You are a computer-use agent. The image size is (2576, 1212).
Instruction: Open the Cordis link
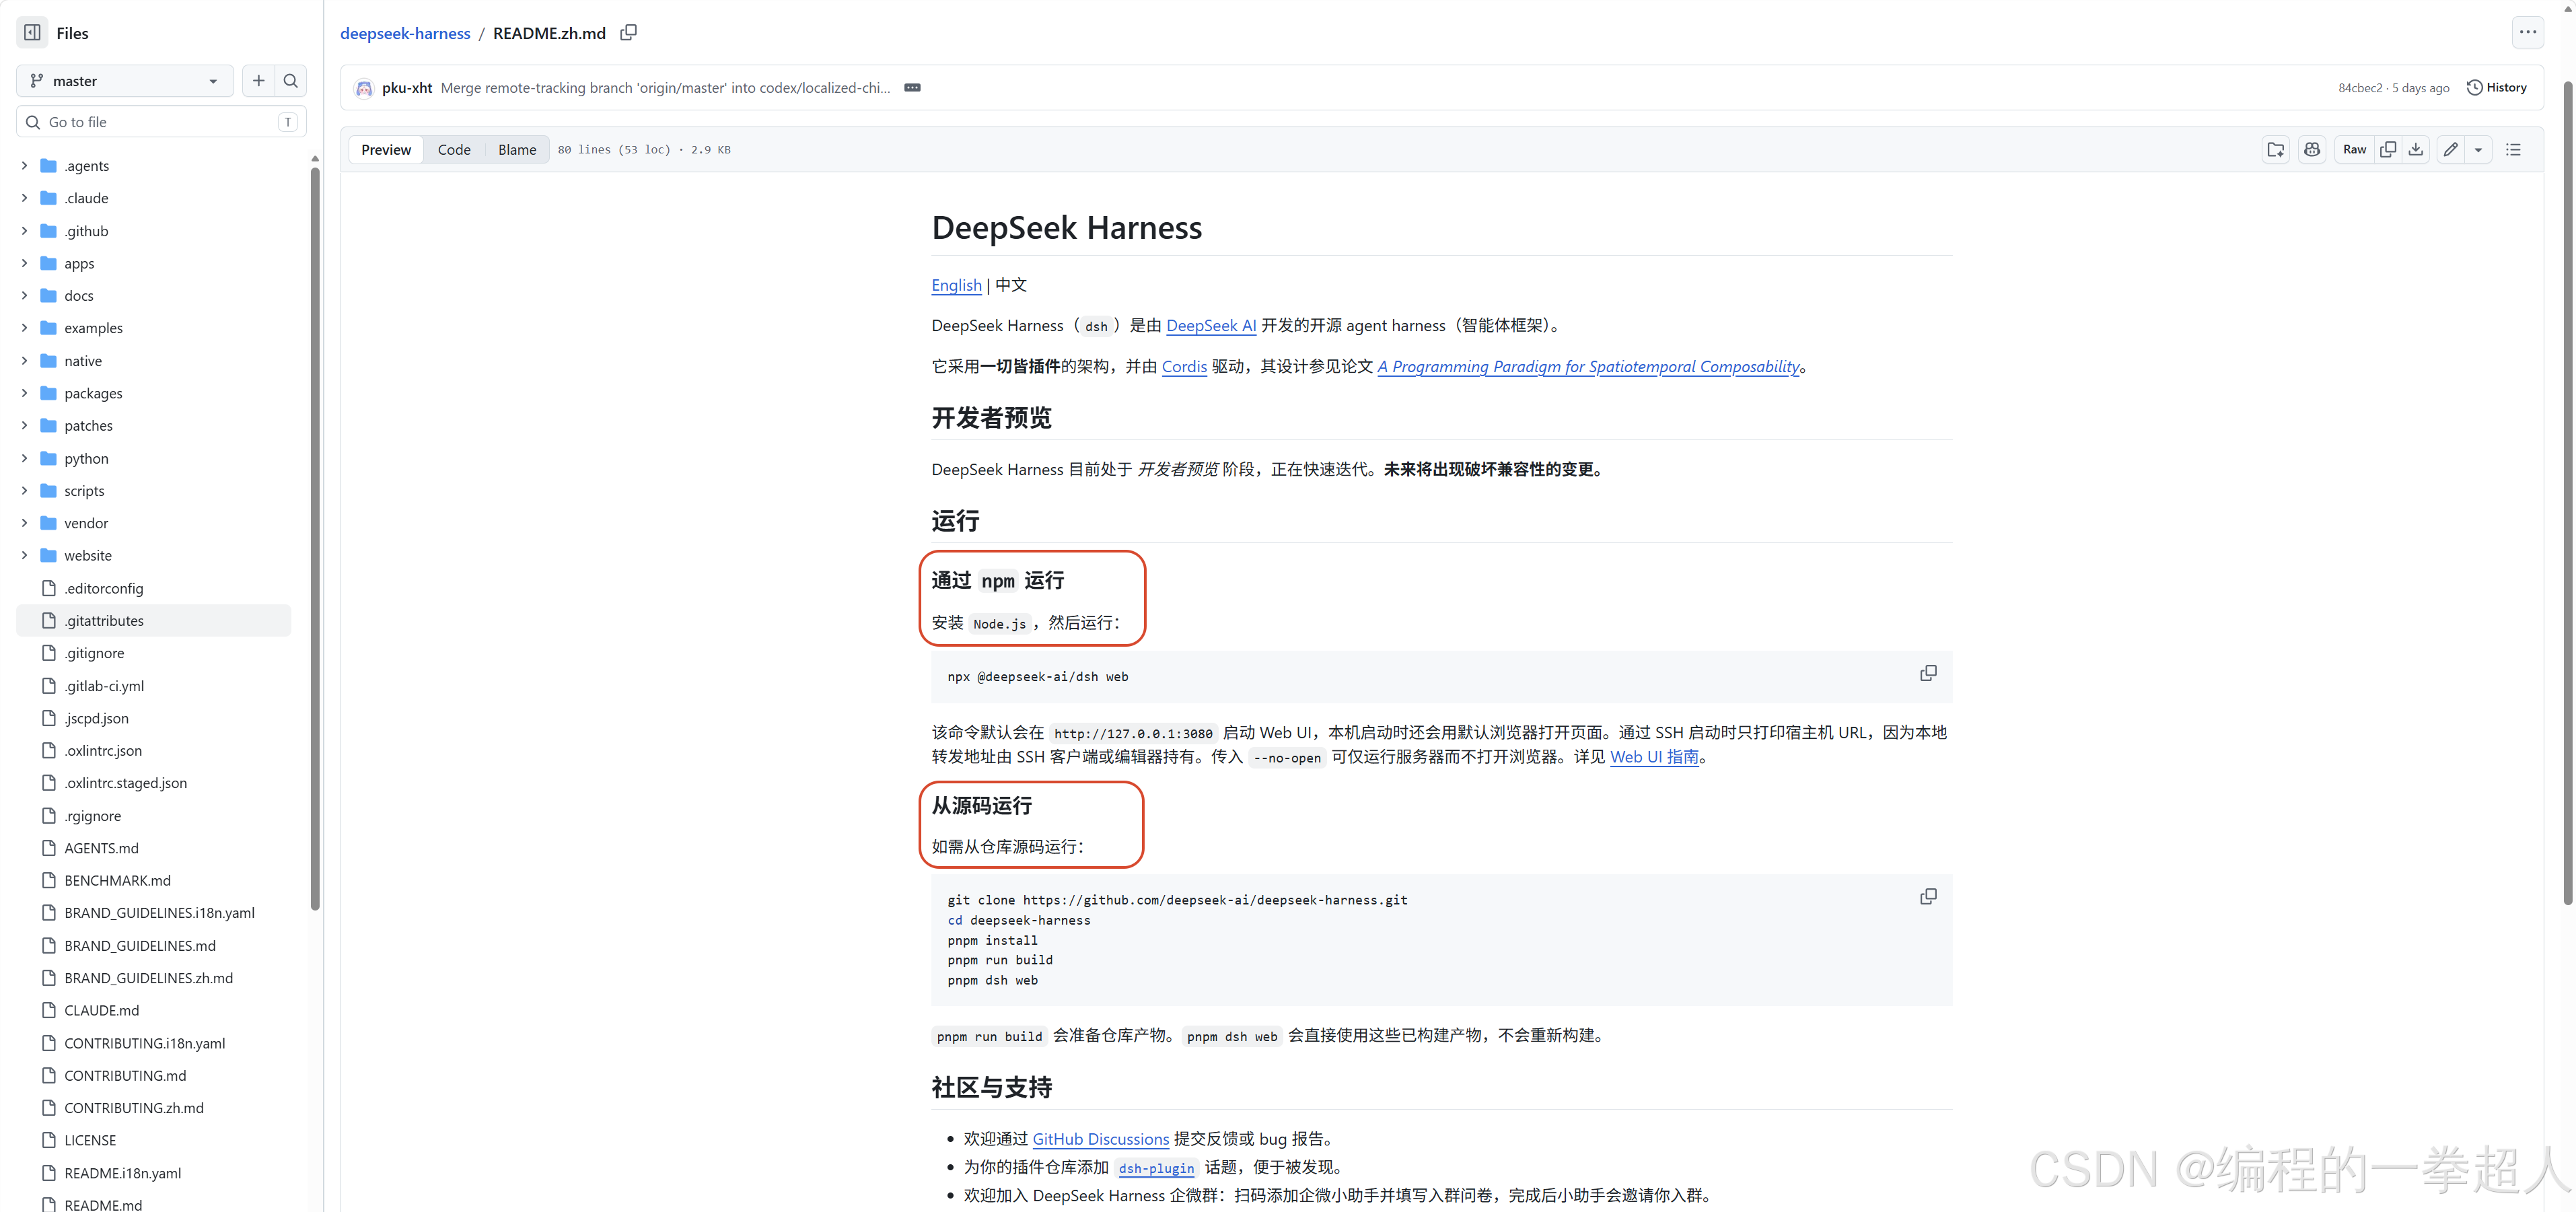click(x=1184, y=367)
